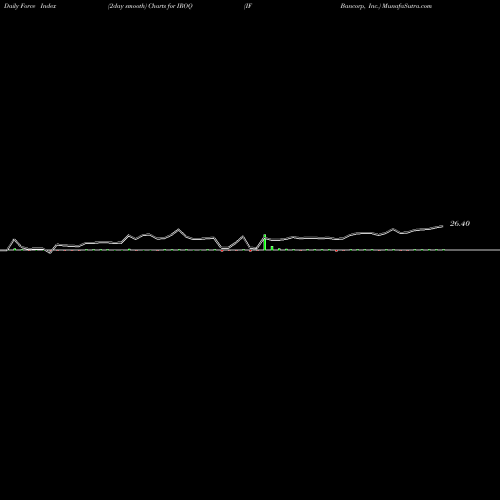Click the '(IF' text in header

(x=248, y=6)
